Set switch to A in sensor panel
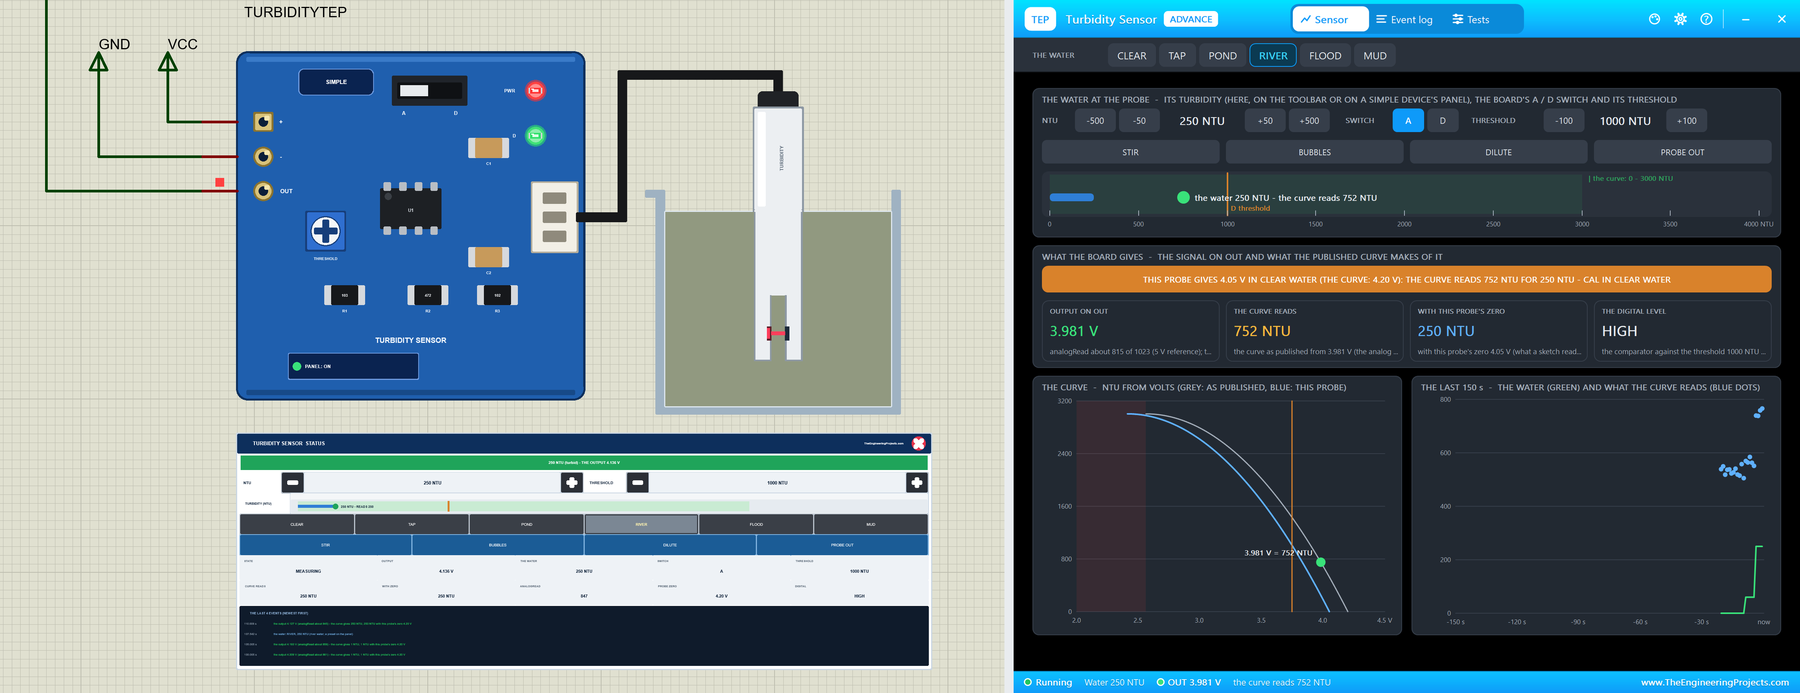Screen dimensions: 1800x693 [x=1408, y=121]
